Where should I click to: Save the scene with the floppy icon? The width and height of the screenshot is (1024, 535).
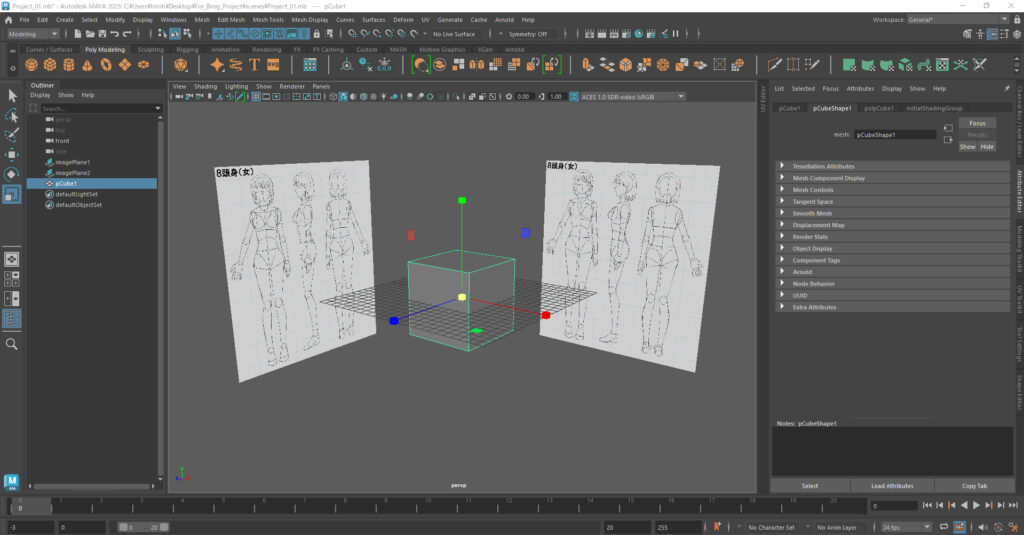click(x=103, y=34)
